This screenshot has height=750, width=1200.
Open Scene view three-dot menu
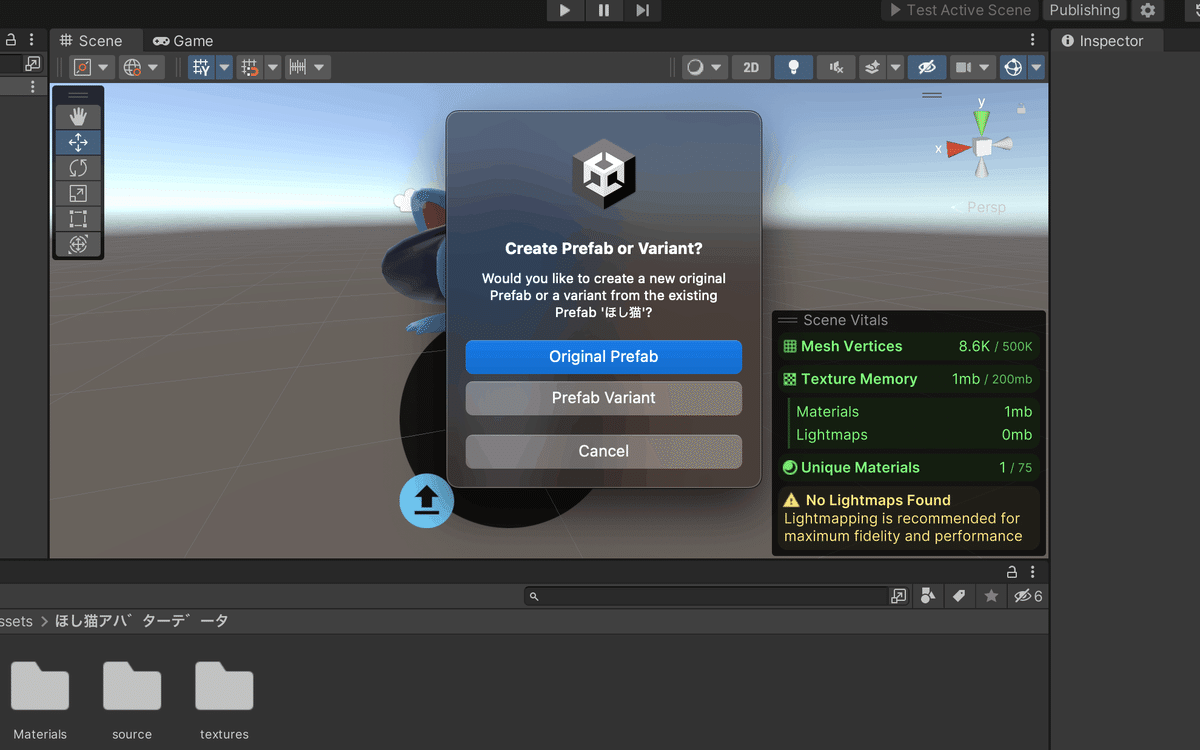click(x=1033, y=41)
